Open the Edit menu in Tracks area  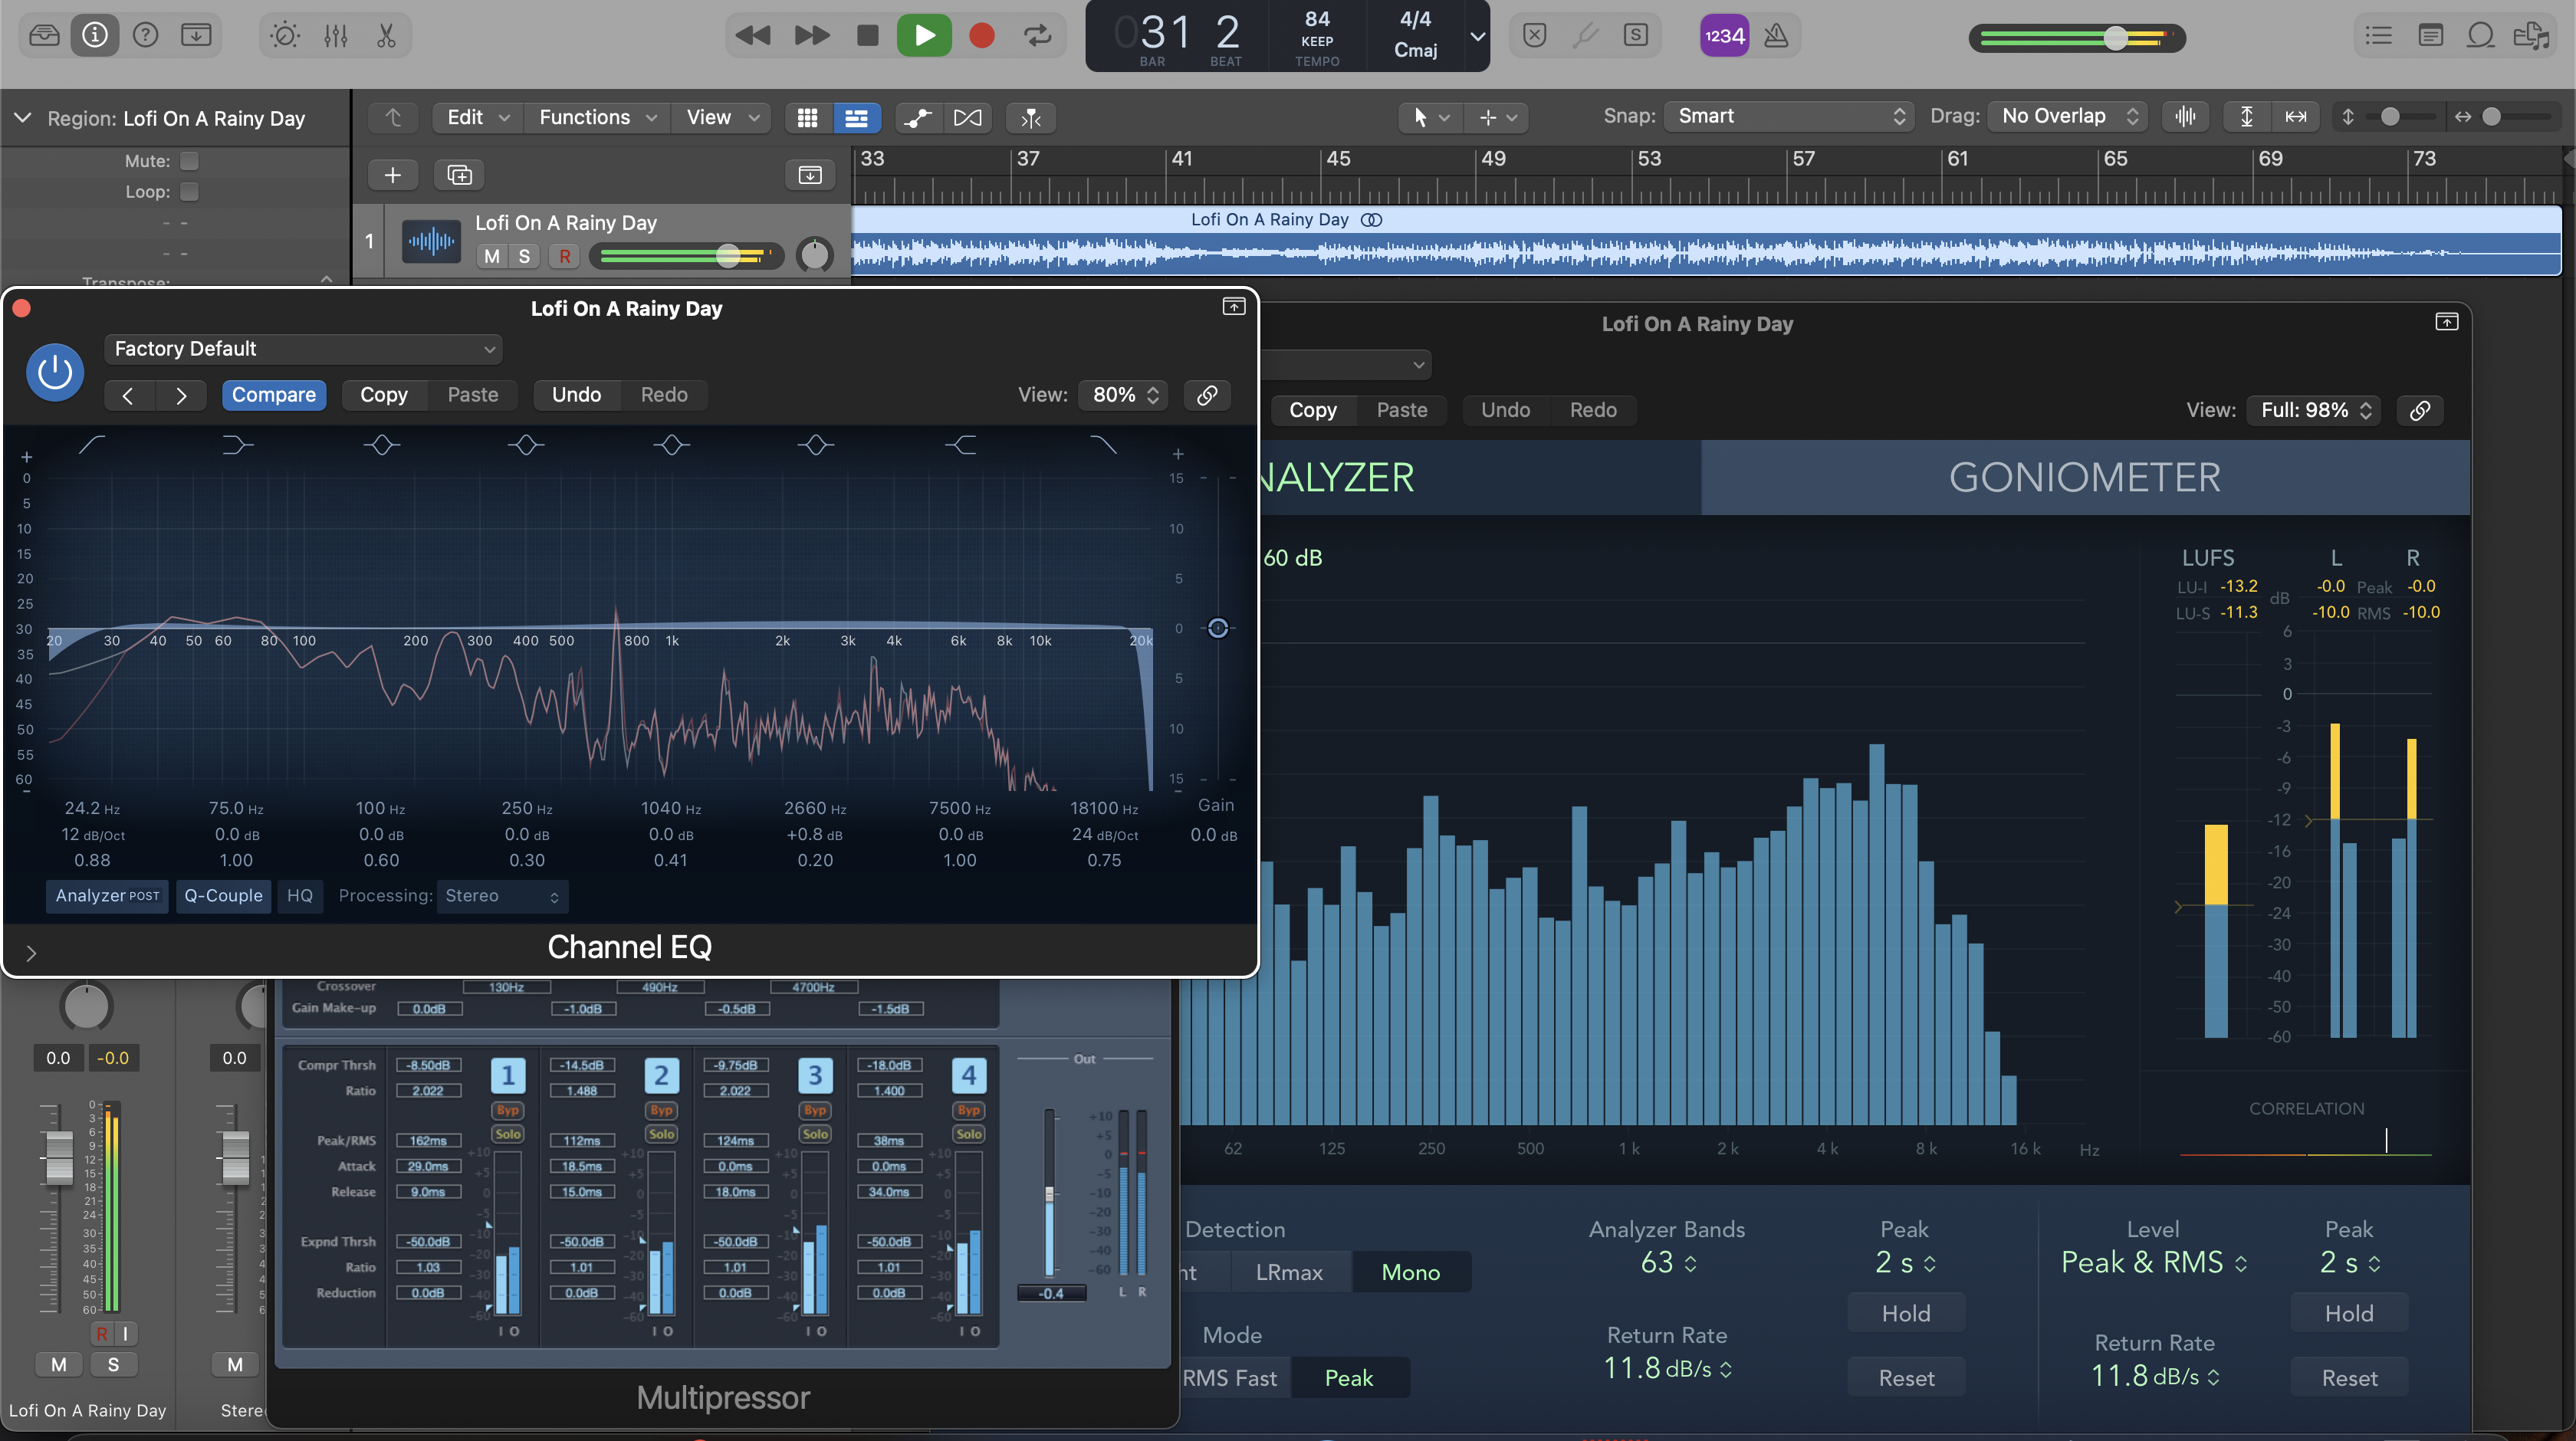[477, 118]
